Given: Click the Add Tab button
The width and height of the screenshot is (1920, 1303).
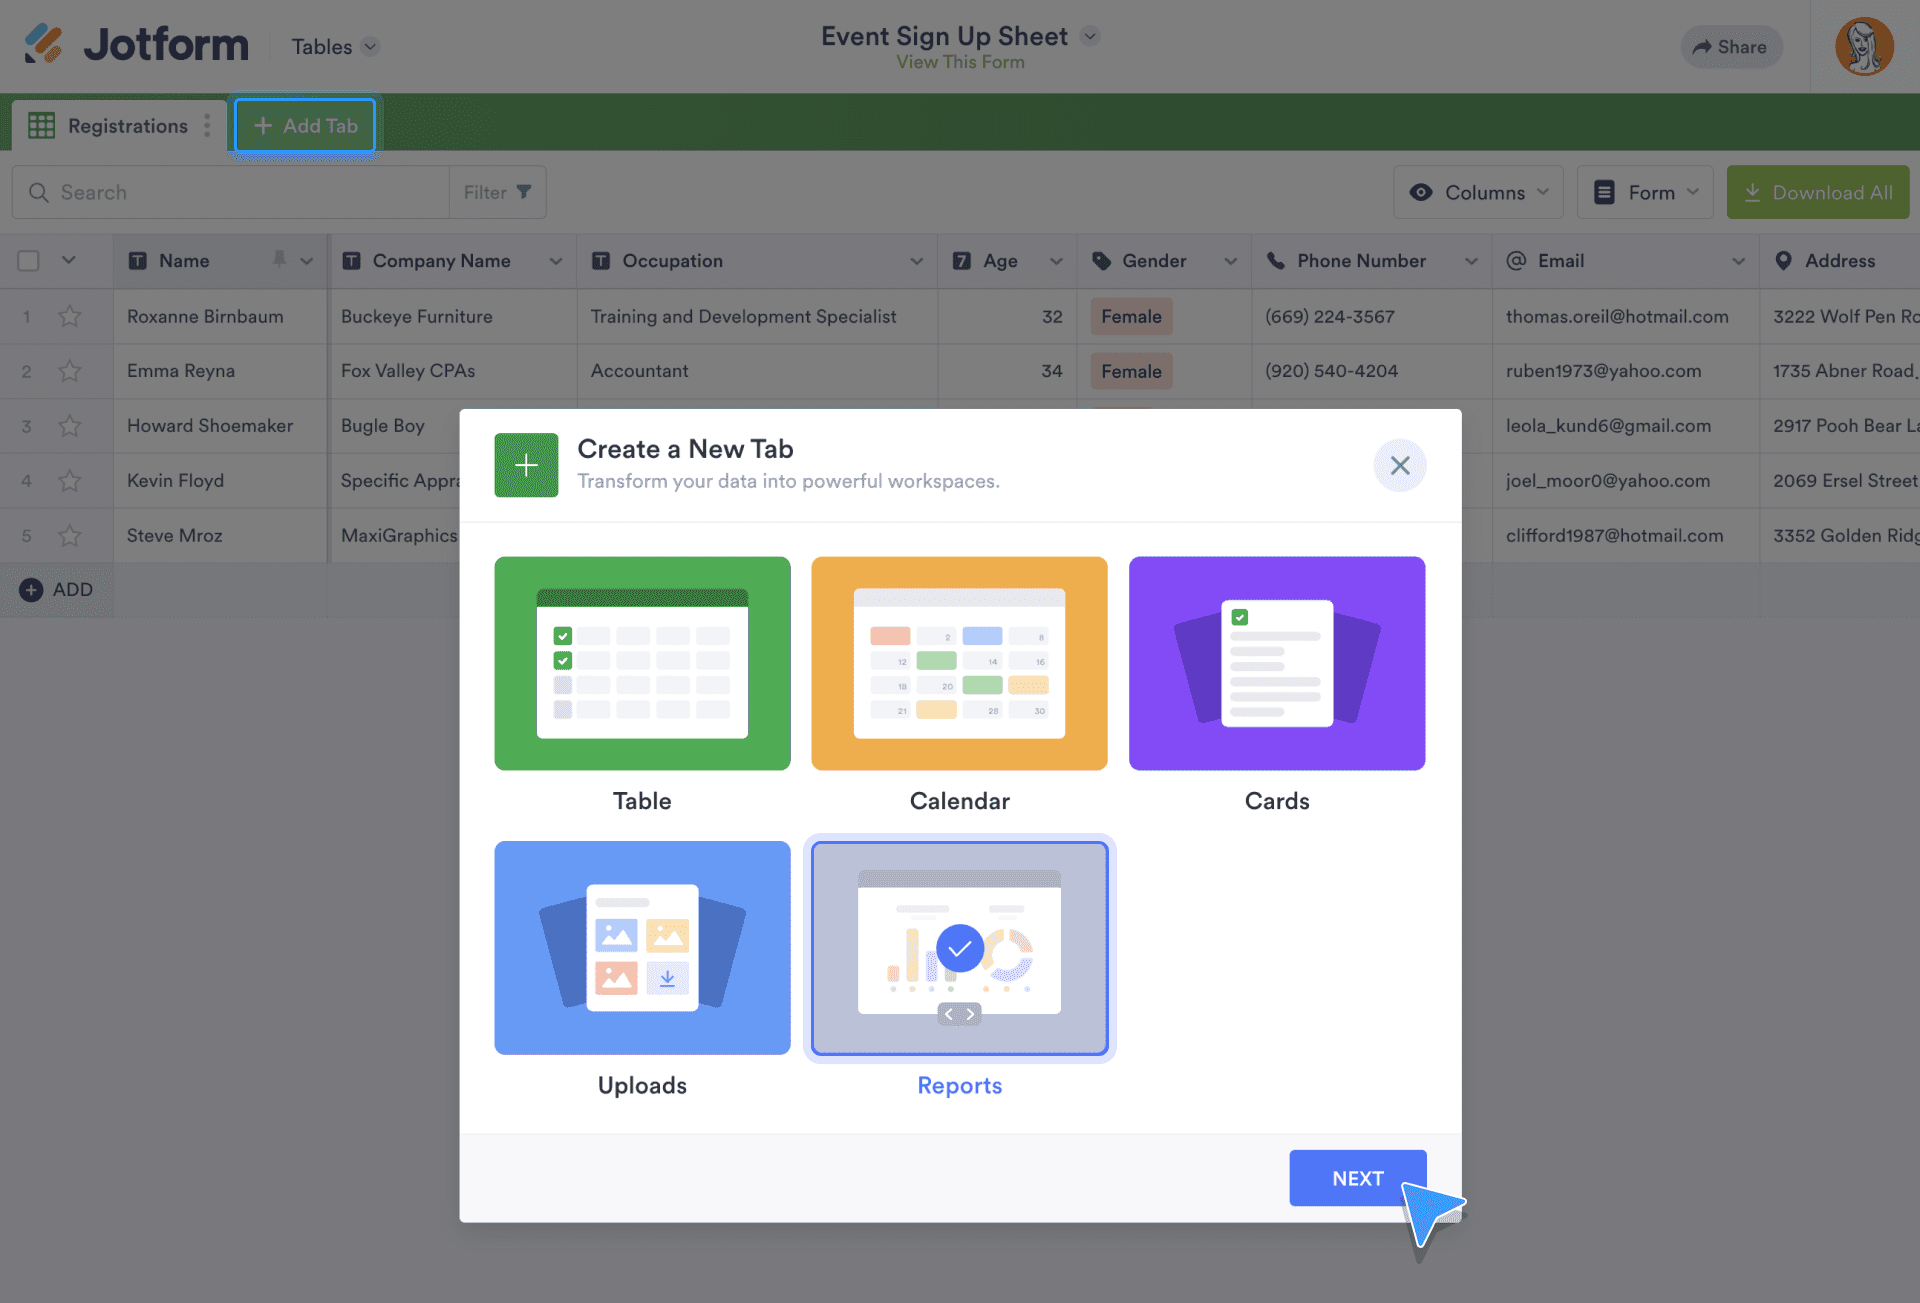Looking at the screenshot, I should [x=305, y=125].
